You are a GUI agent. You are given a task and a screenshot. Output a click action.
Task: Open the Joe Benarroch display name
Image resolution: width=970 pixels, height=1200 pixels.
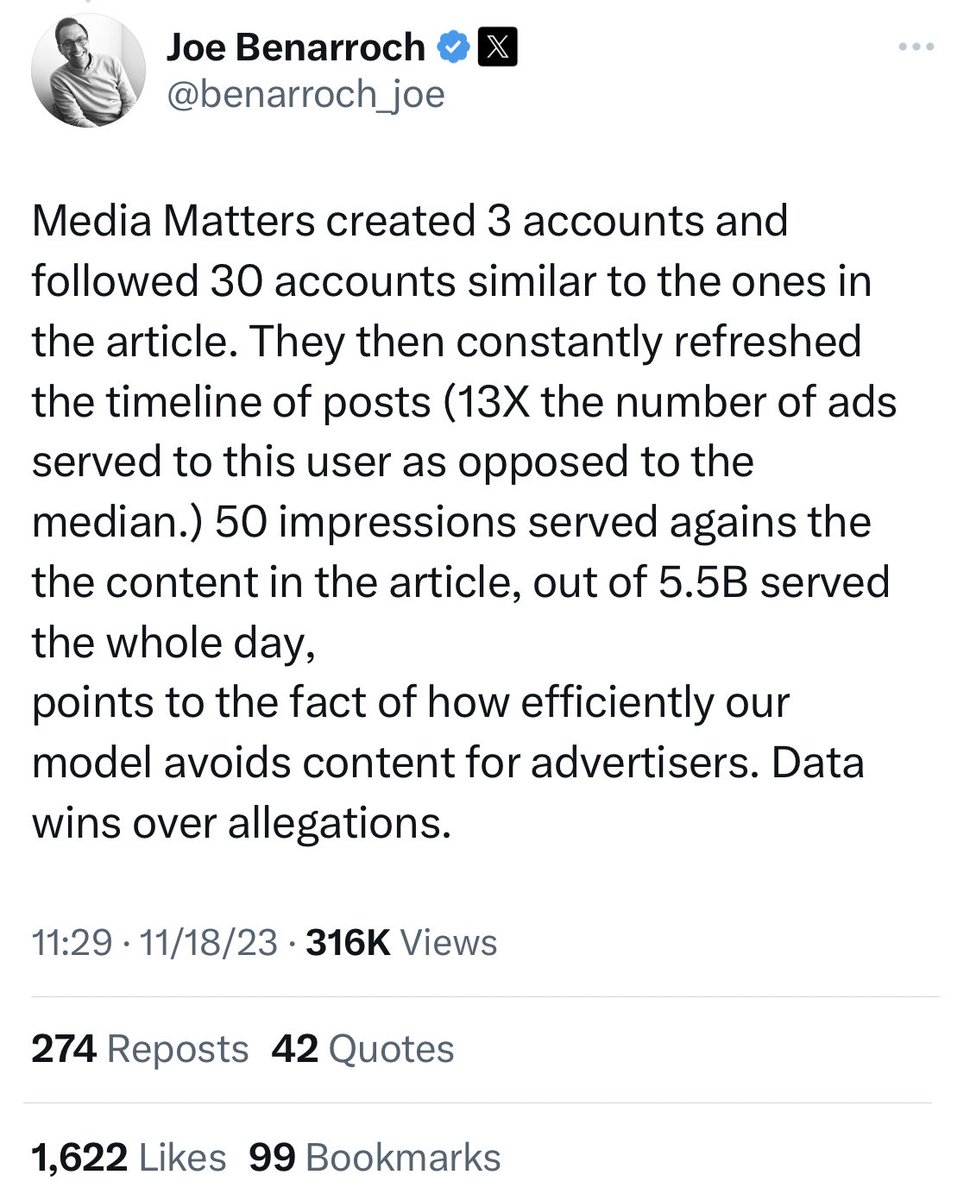[298, 47]
